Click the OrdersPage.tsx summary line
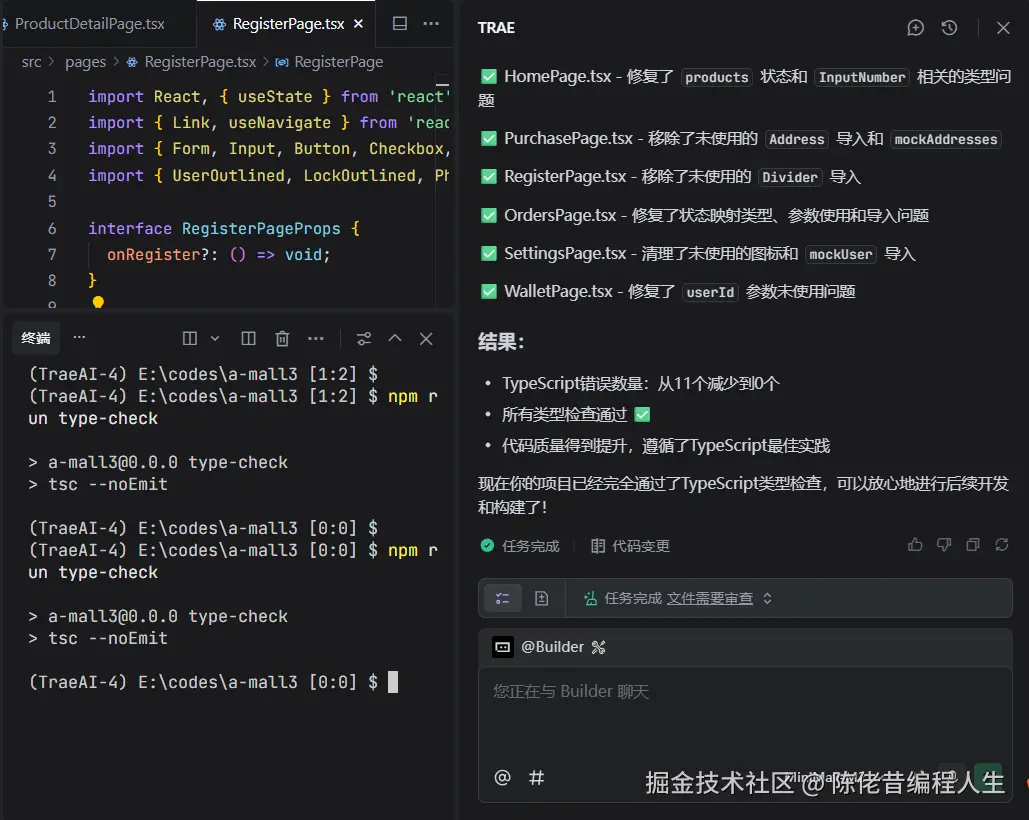Image resolution: width=1029 pixels, height=820 pixels. (705, 215)
